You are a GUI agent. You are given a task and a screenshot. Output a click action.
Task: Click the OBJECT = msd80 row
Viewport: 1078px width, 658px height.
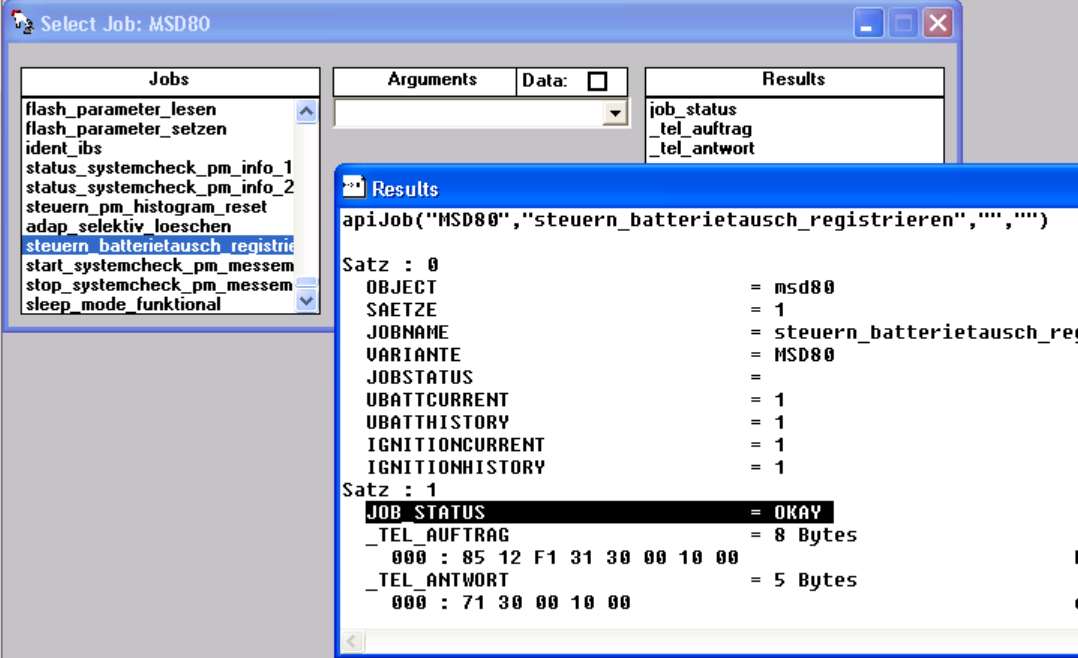pyautogui.click(x=600, y=287)
